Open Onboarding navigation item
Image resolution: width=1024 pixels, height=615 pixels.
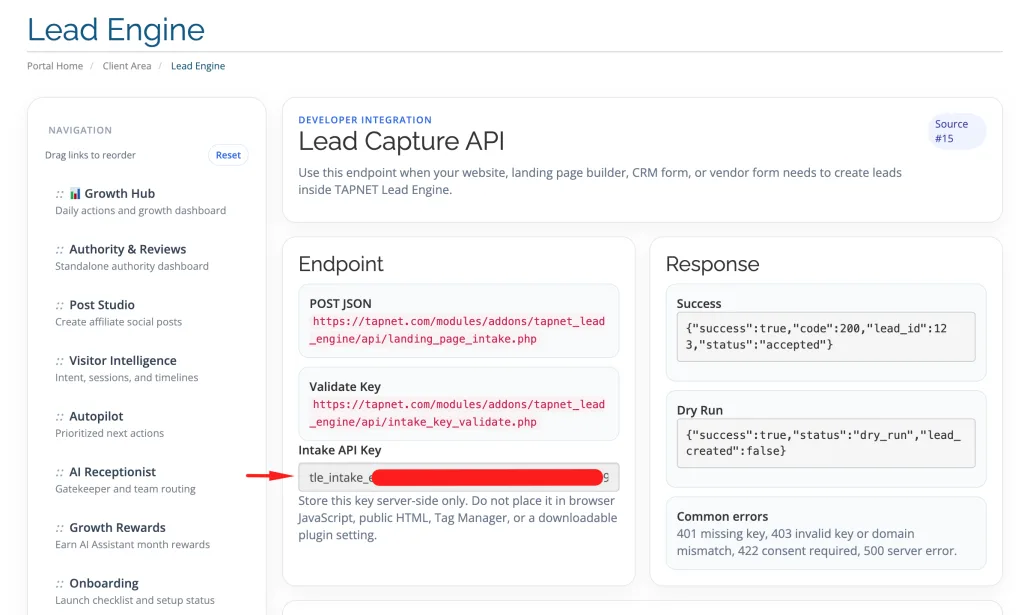click(x=104, y=583)
